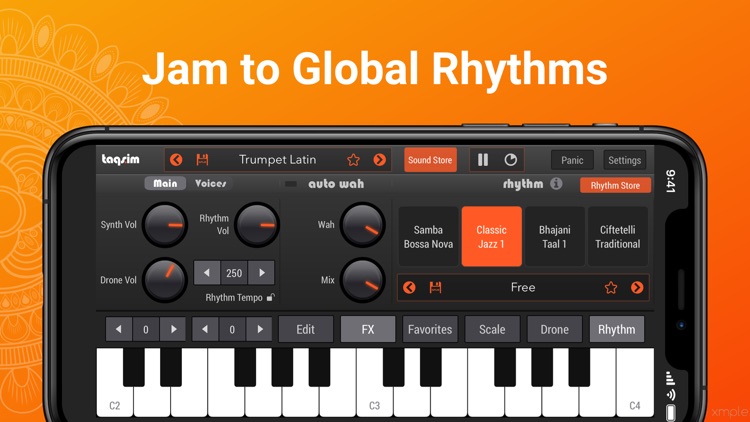750x422 pixels.
Task: Click the Synth Vol knob
Action: 165,224
